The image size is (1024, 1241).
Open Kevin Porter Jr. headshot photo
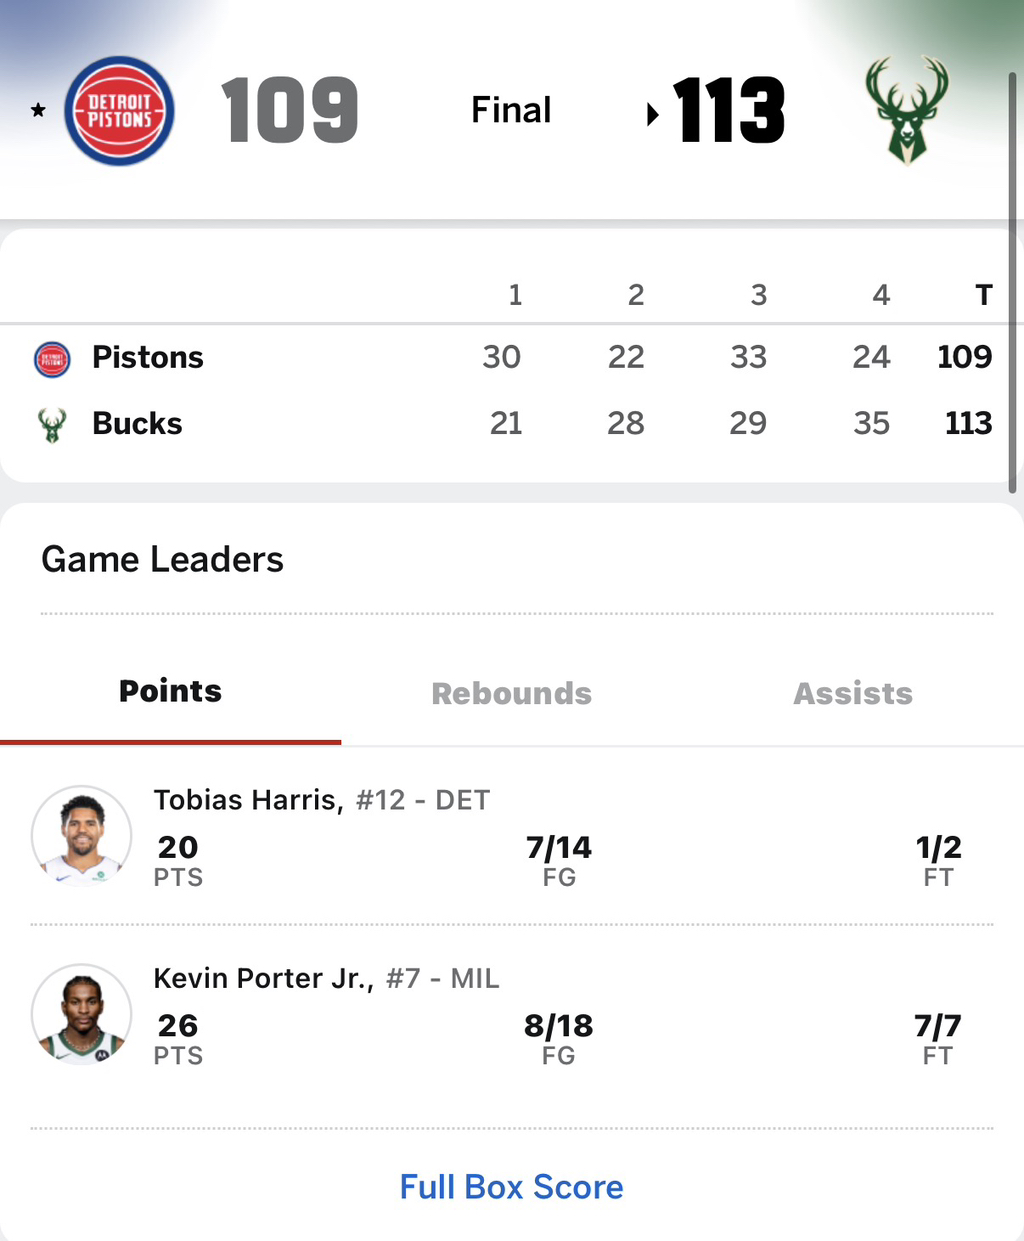tap(81, 1014)
